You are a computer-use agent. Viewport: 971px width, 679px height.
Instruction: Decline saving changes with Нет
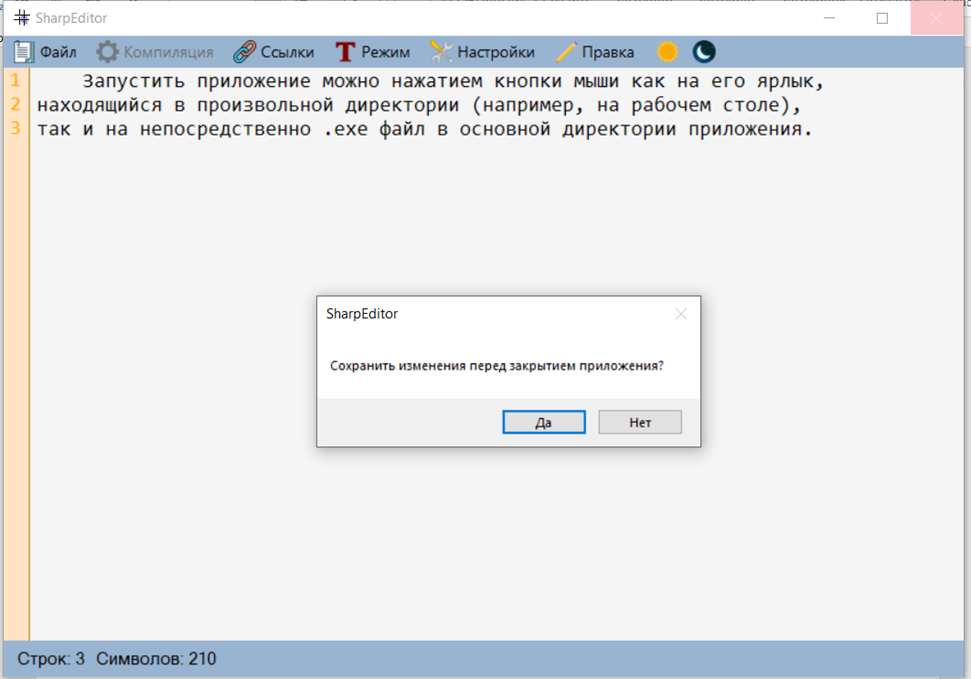(x=639, y=421)
